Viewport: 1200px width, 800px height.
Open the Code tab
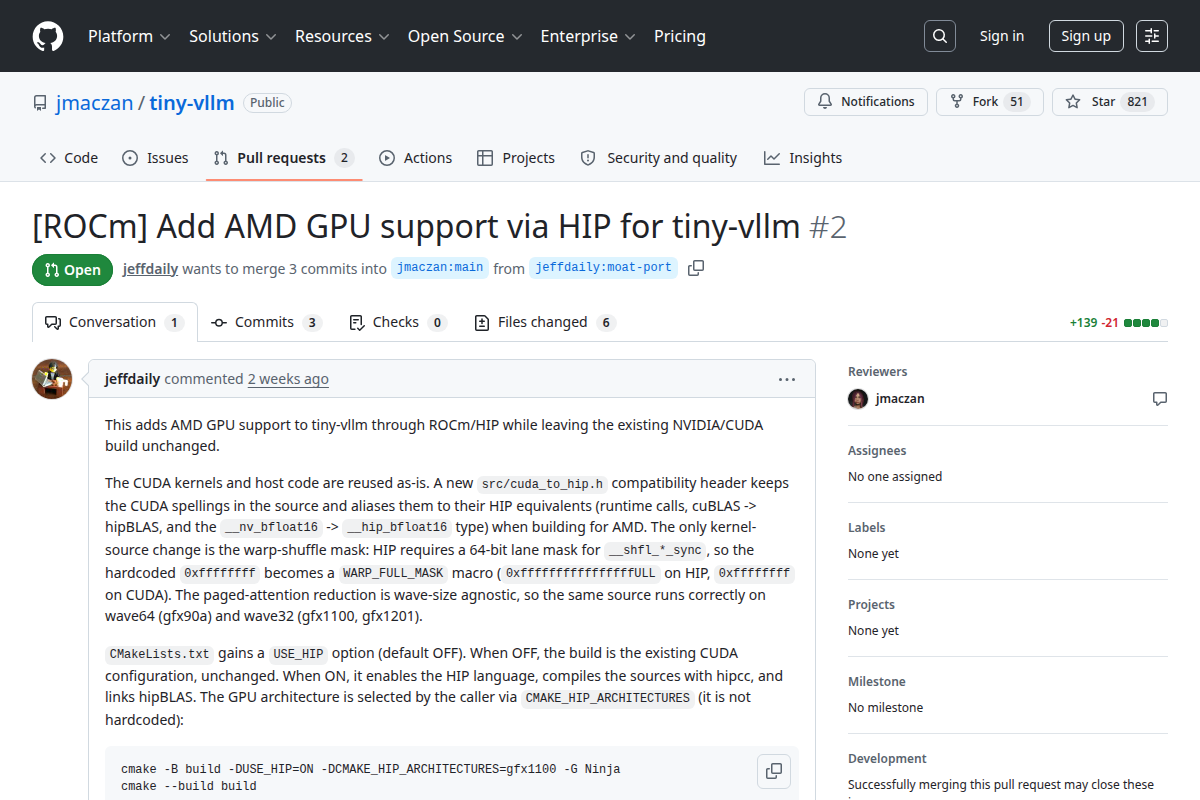click(x=69, y=158)
